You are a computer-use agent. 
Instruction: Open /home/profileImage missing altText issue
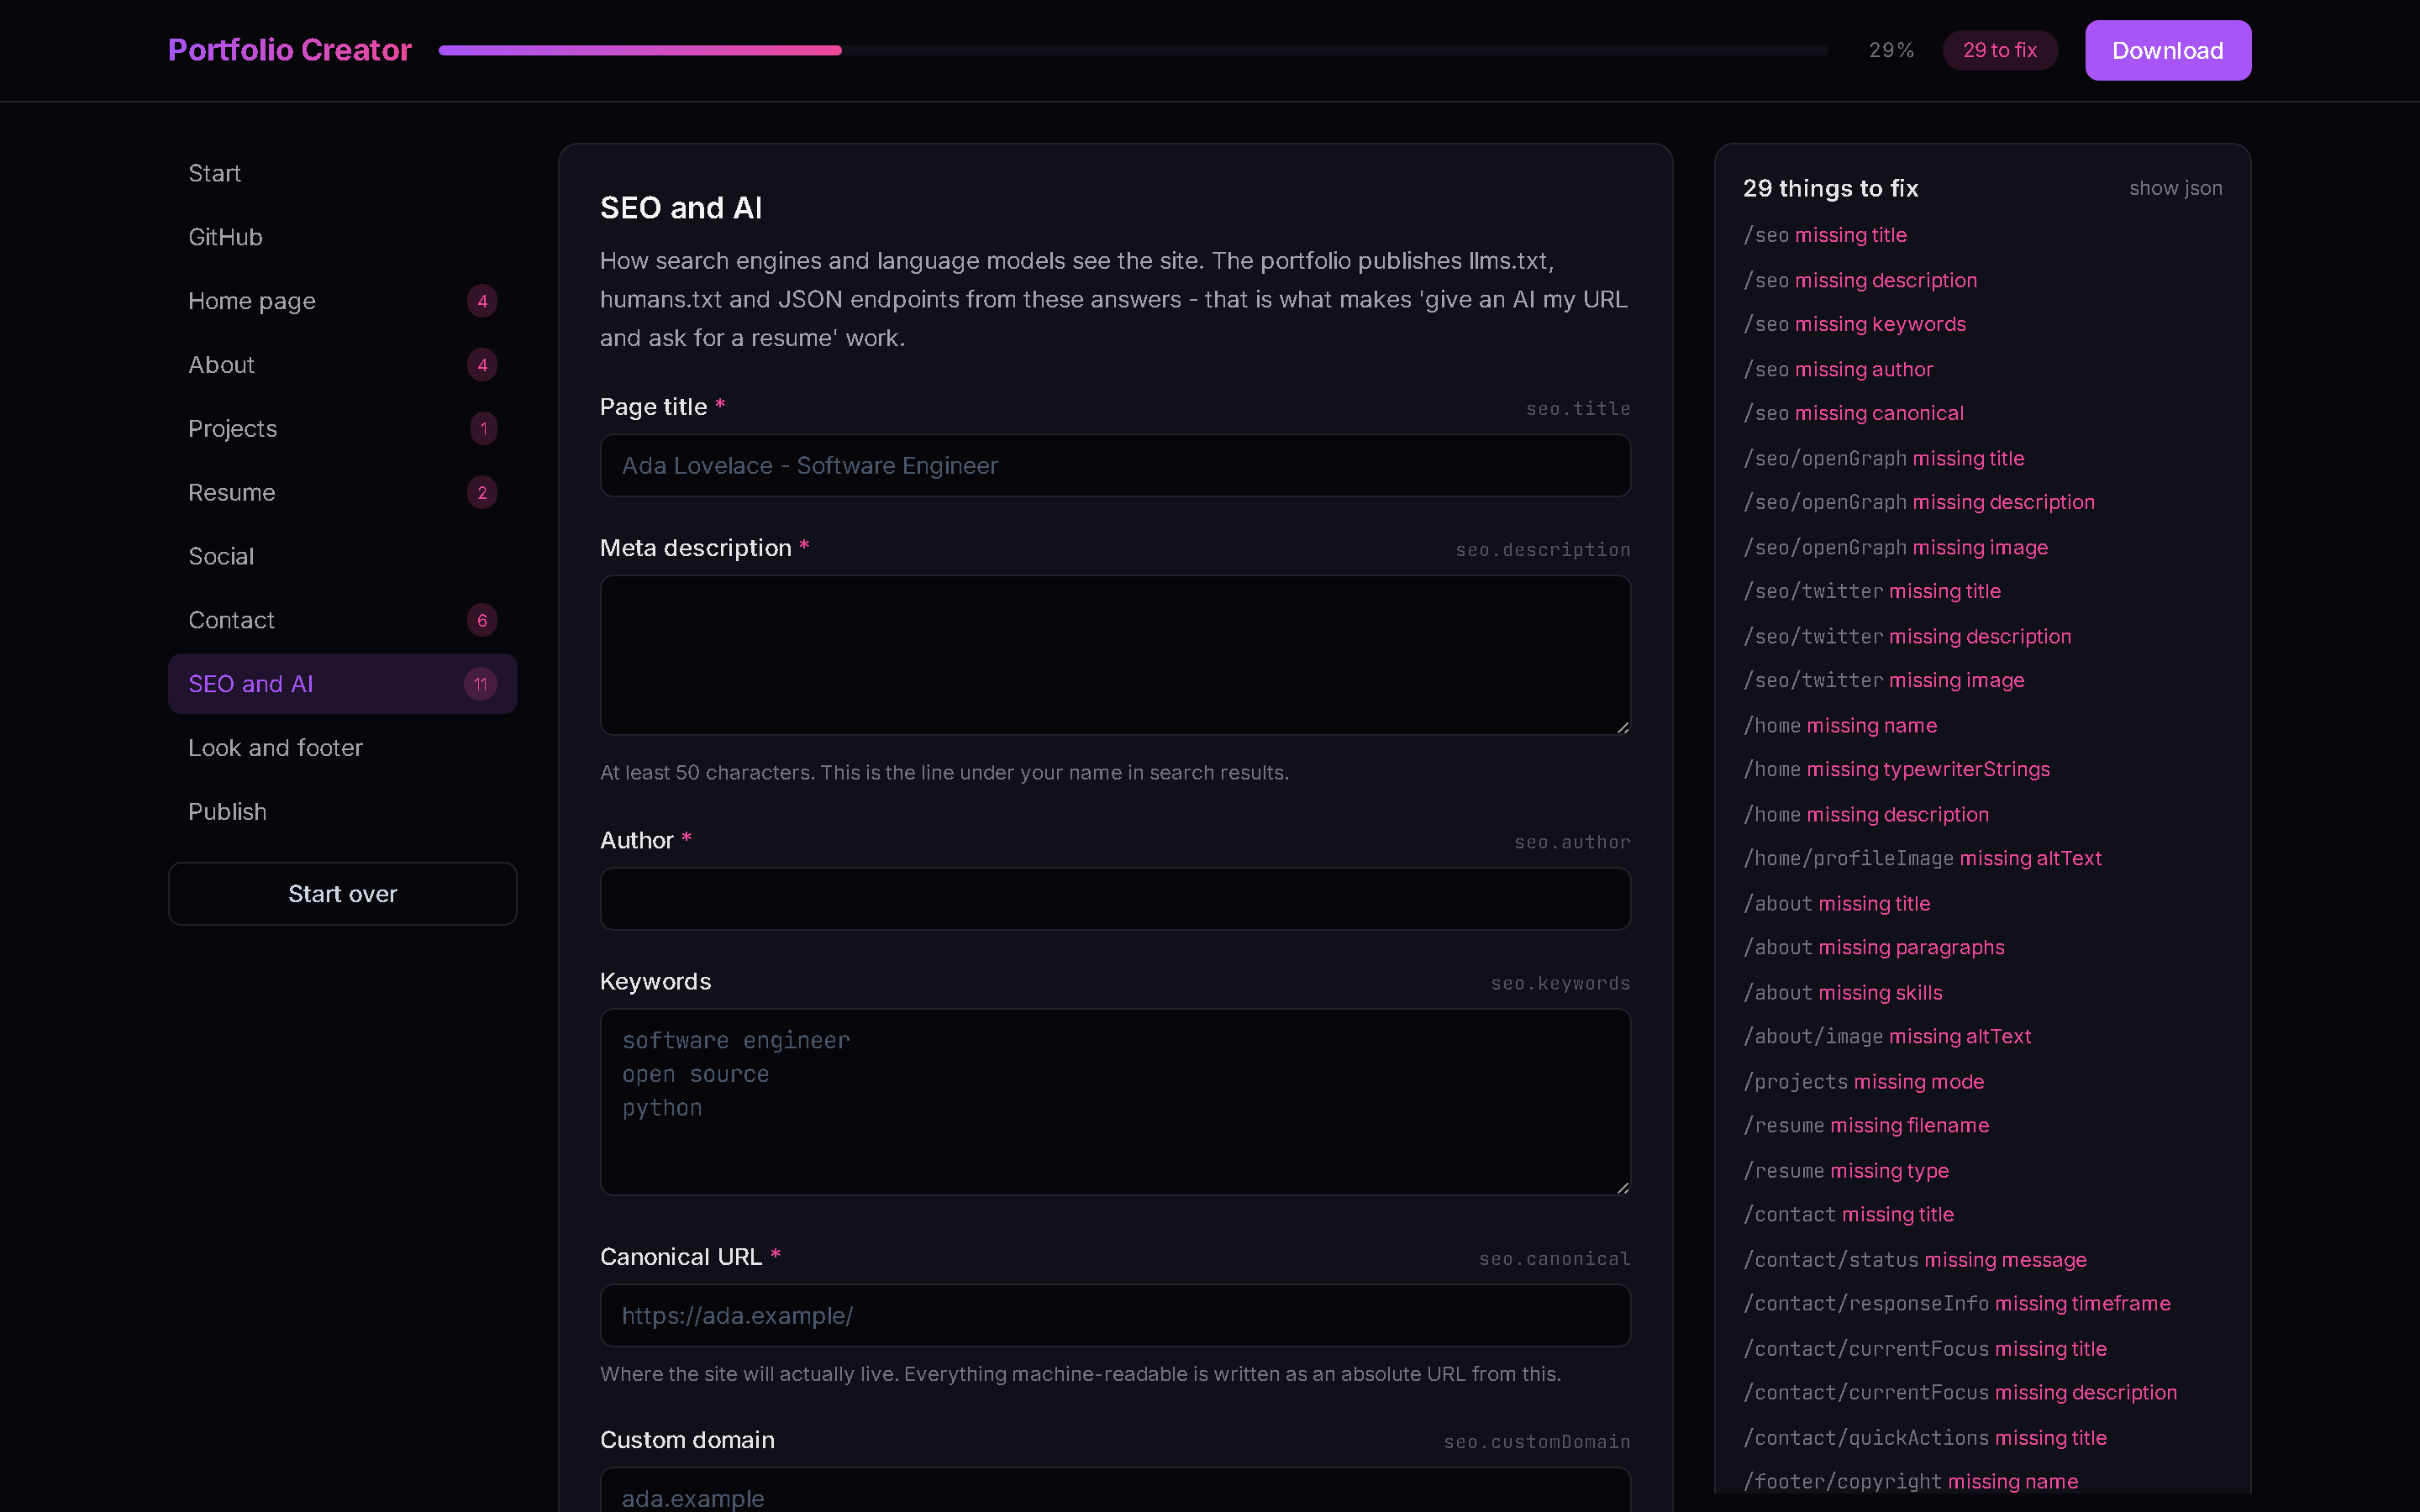1922,858
